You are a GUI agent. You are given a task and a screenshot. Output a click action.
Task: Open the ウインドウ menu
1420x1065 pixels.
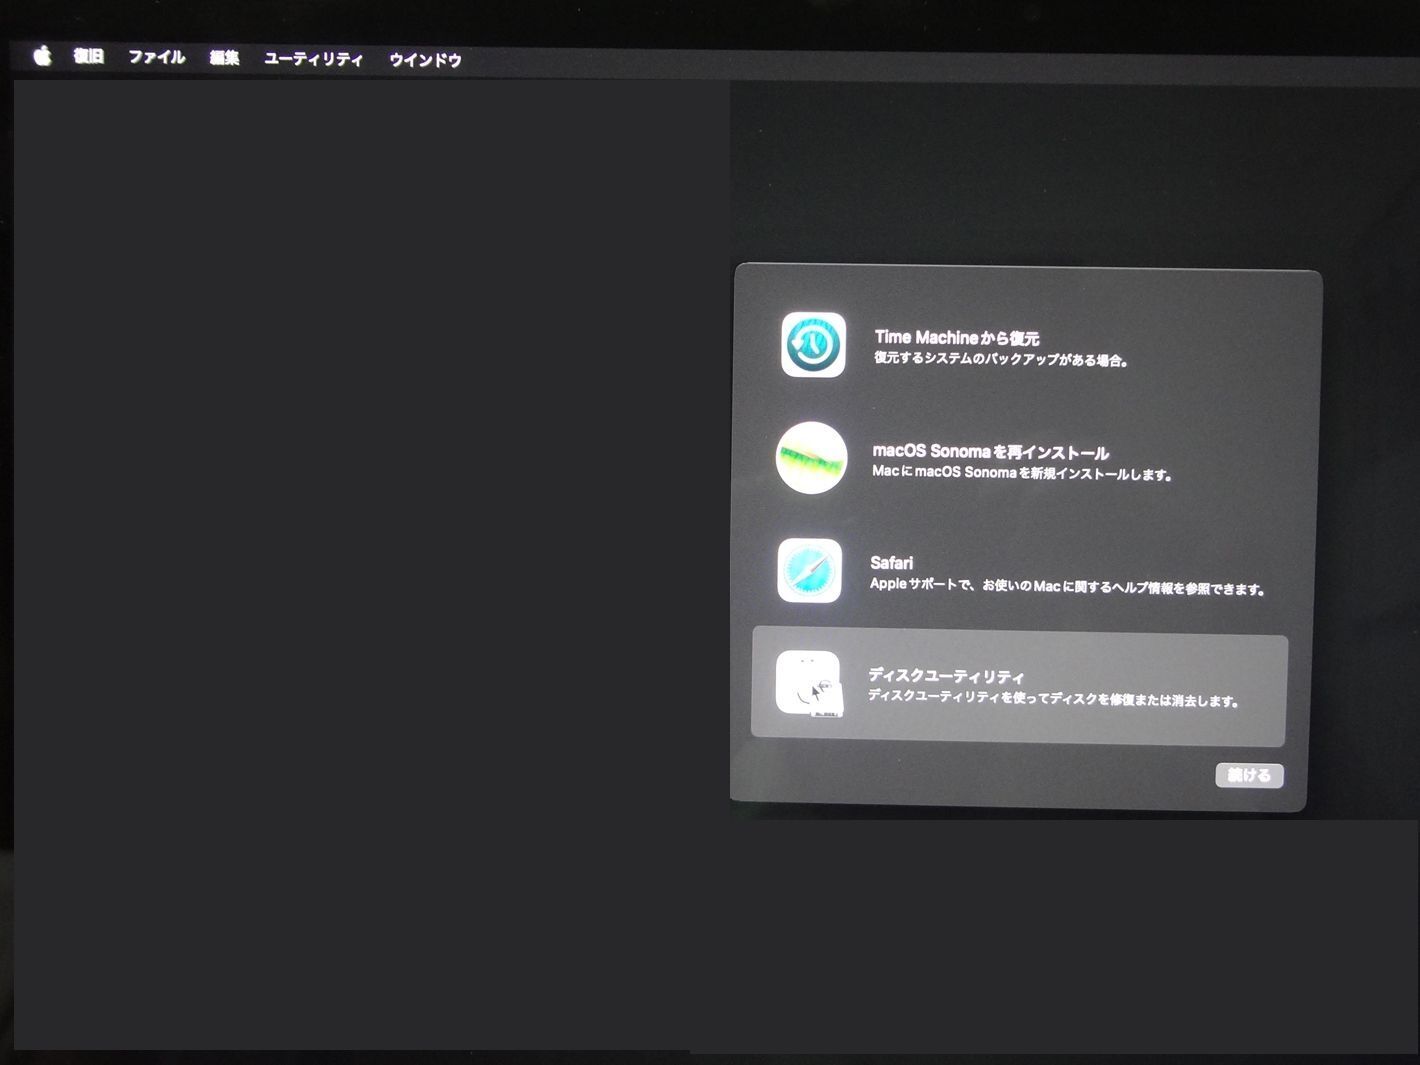tap(425, 60)
